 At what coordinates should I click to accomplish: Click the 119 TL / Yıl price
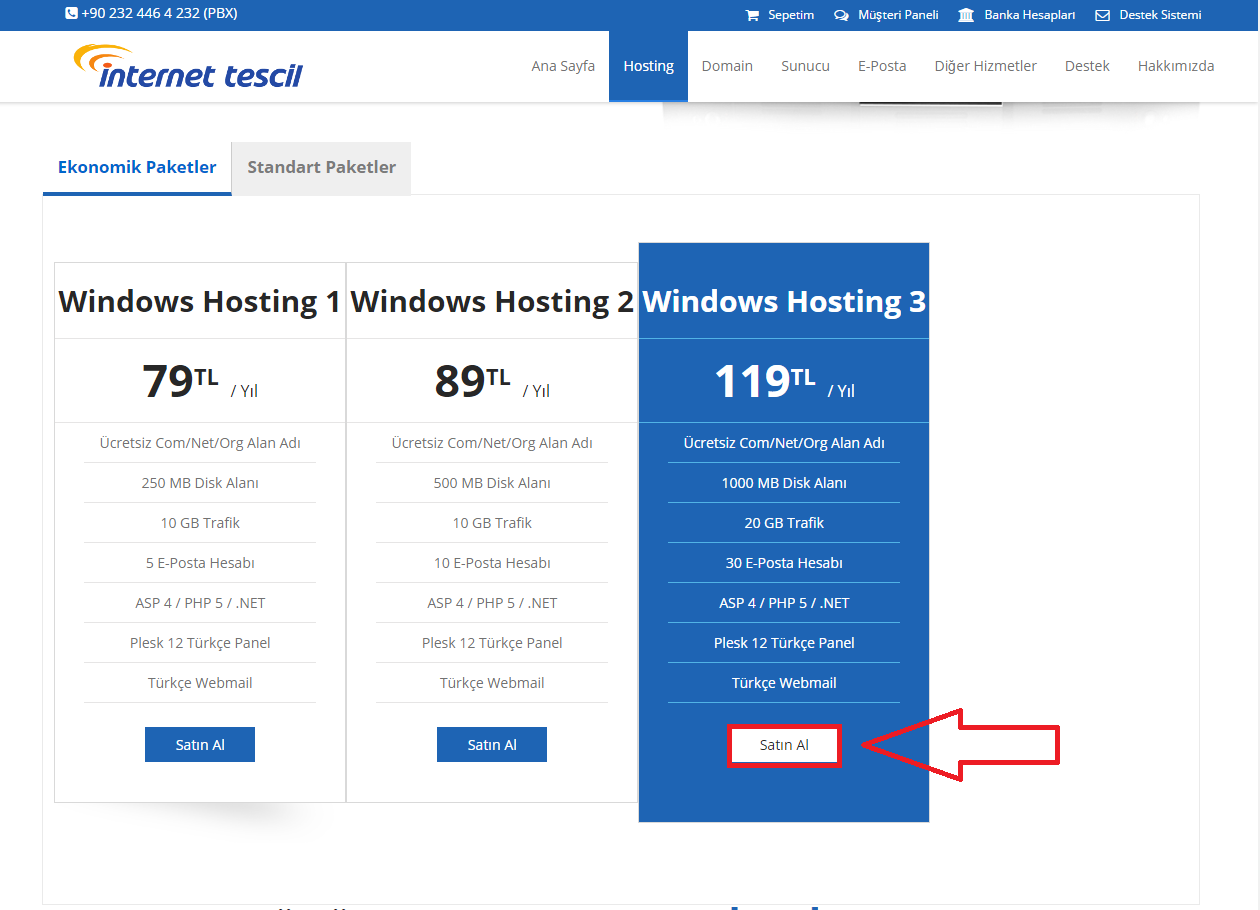point(784,381)
